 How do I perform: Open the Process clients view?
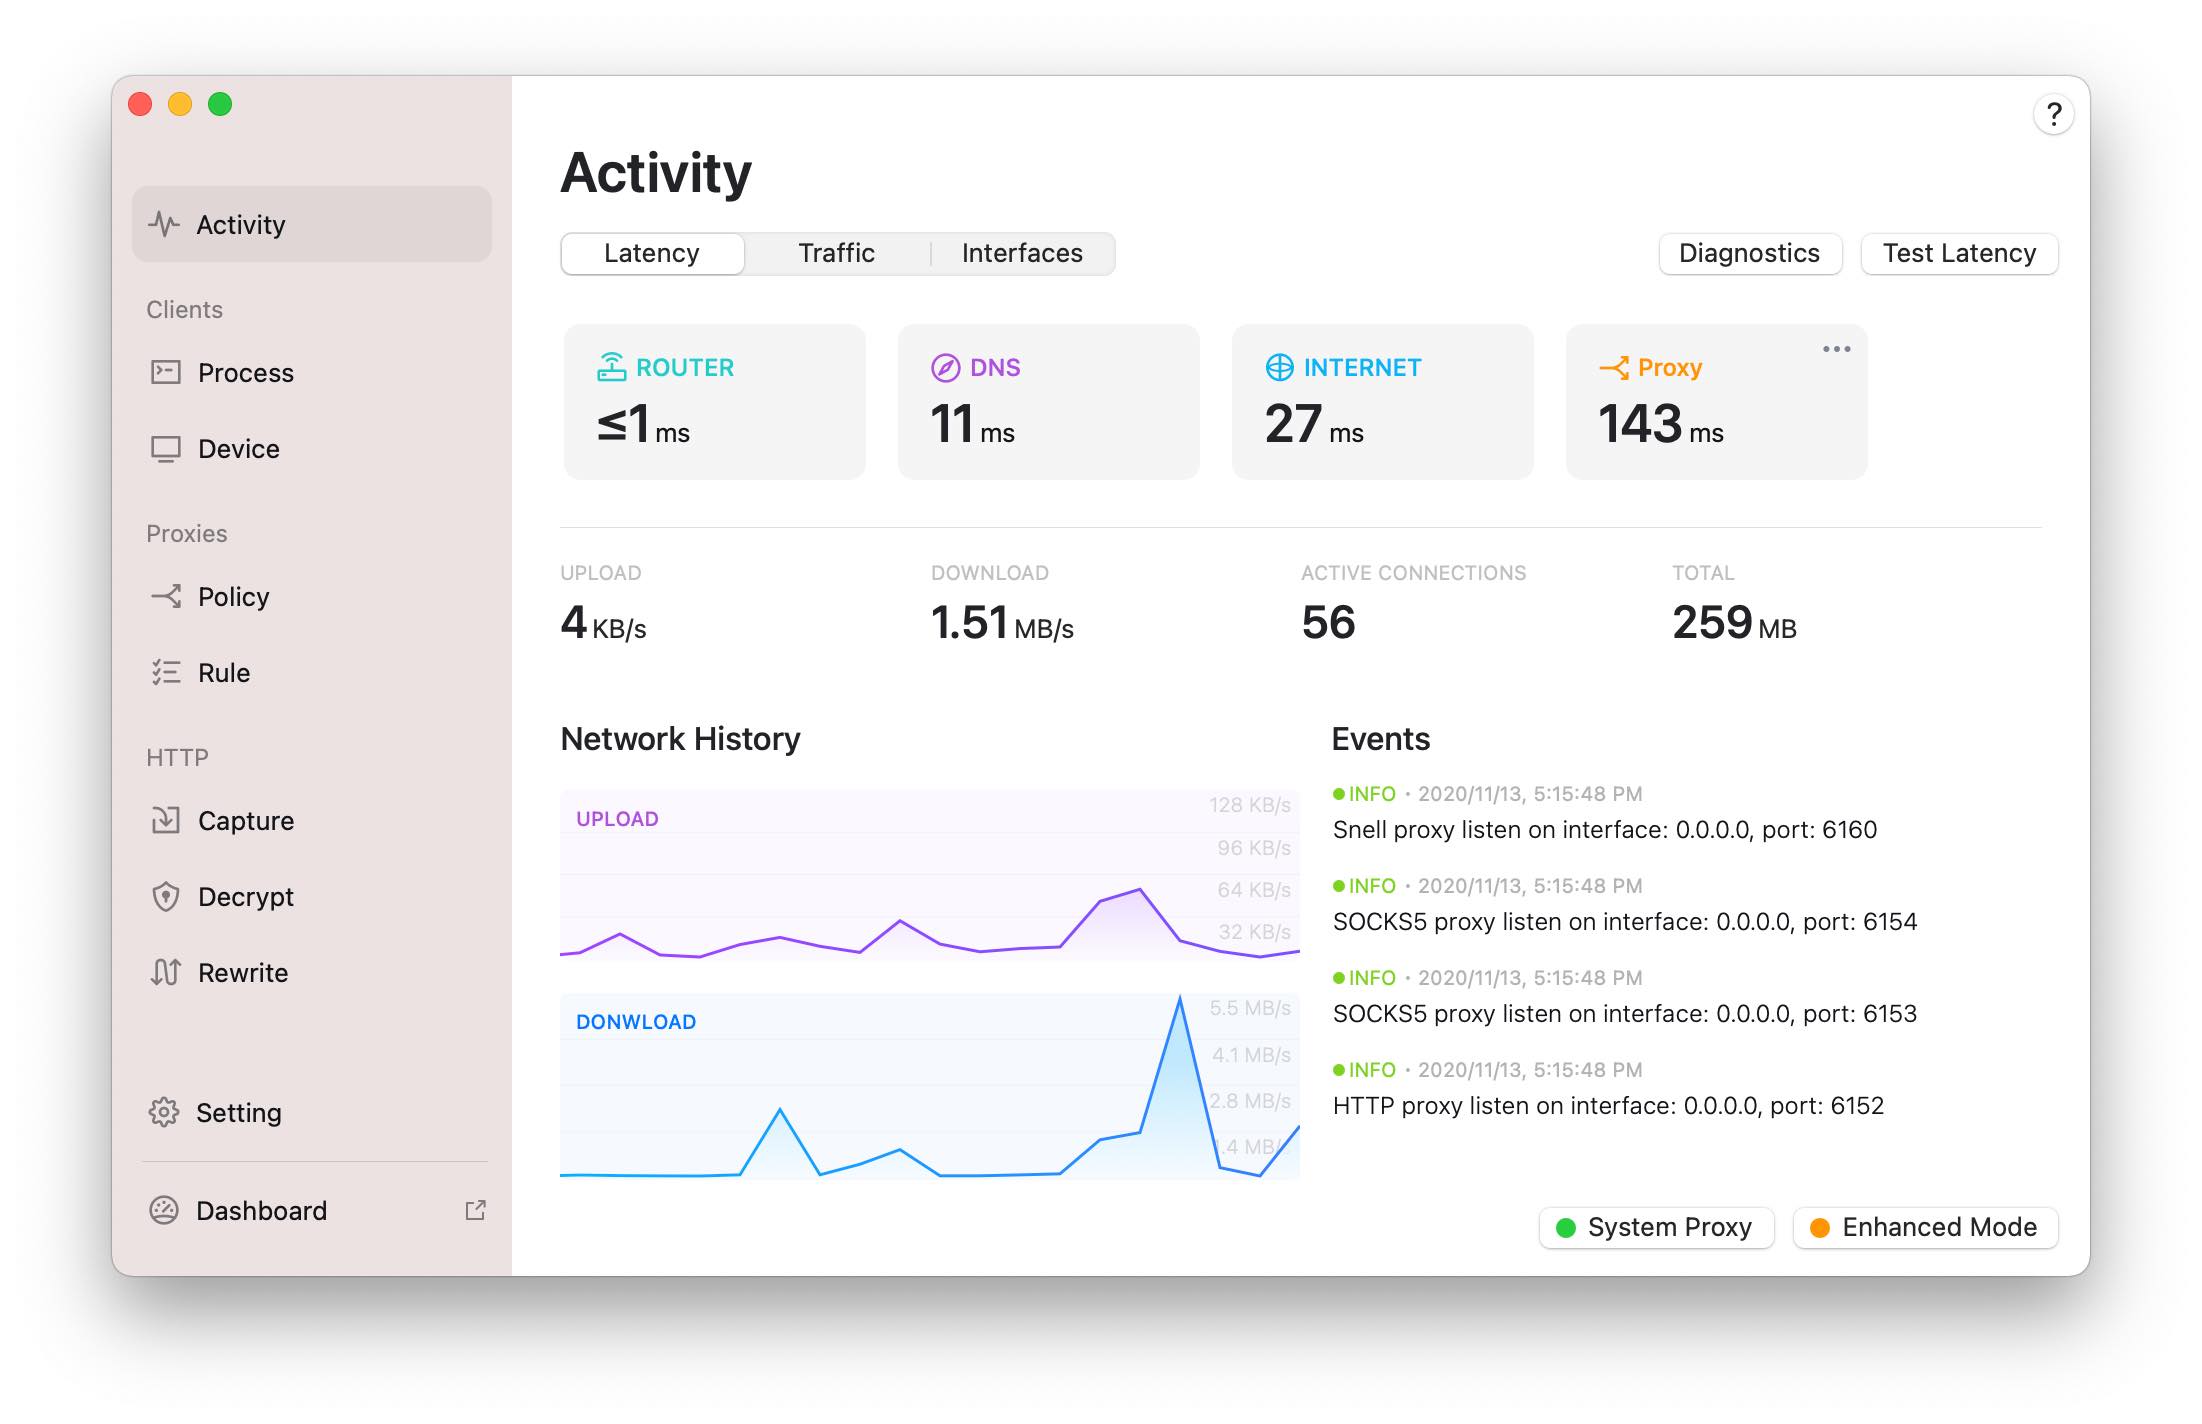point(245,373)
